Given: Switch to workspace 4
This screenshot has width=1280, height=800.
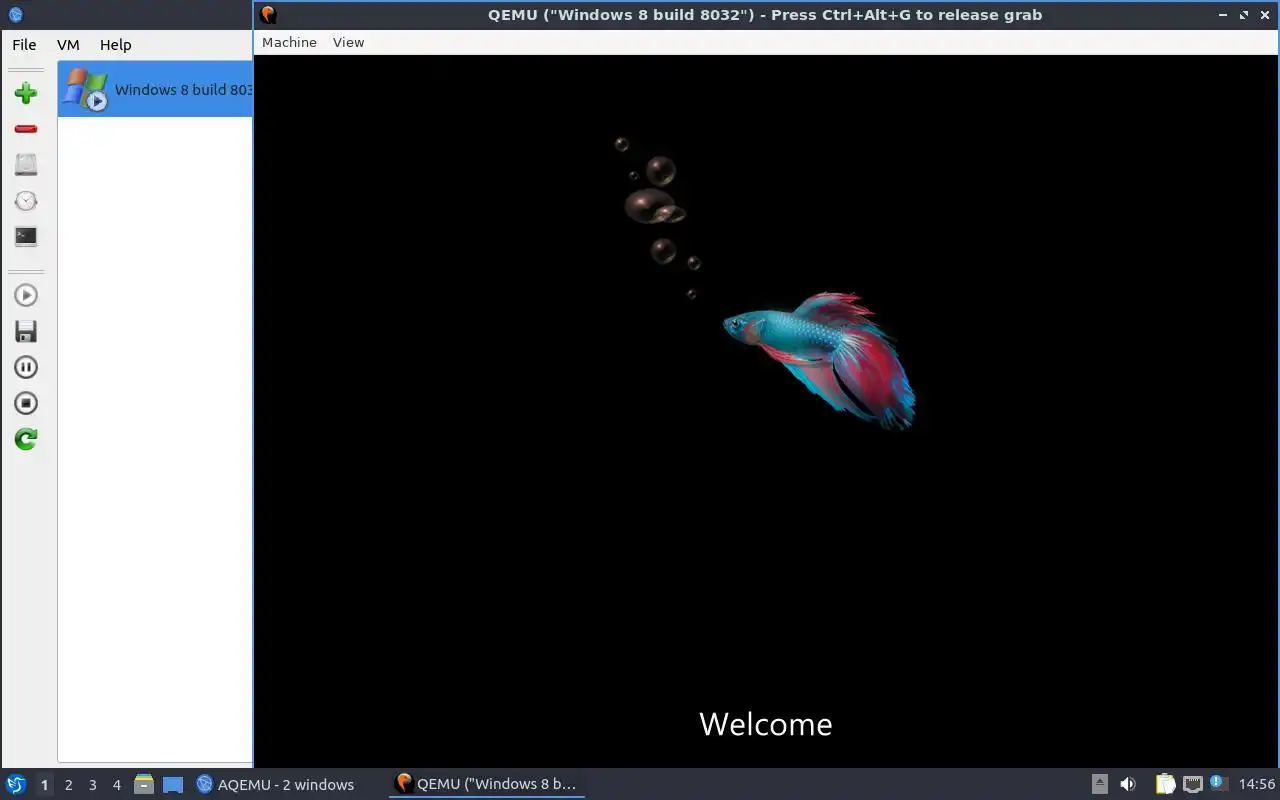Looking at the screenshot, I should pyautogui.click(x=116, y=785).
